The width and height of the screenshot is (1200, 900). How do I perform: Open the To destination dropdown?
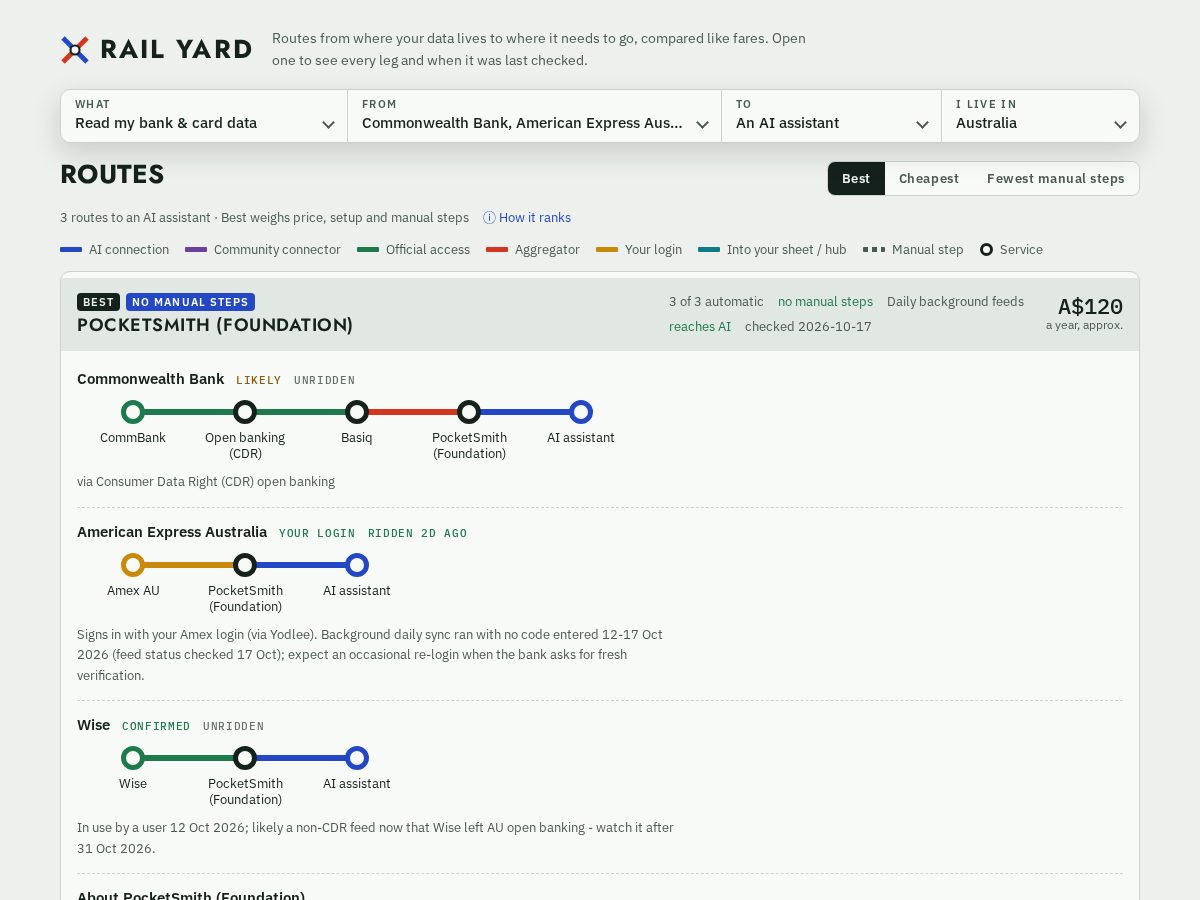click(x=832, y=116)
